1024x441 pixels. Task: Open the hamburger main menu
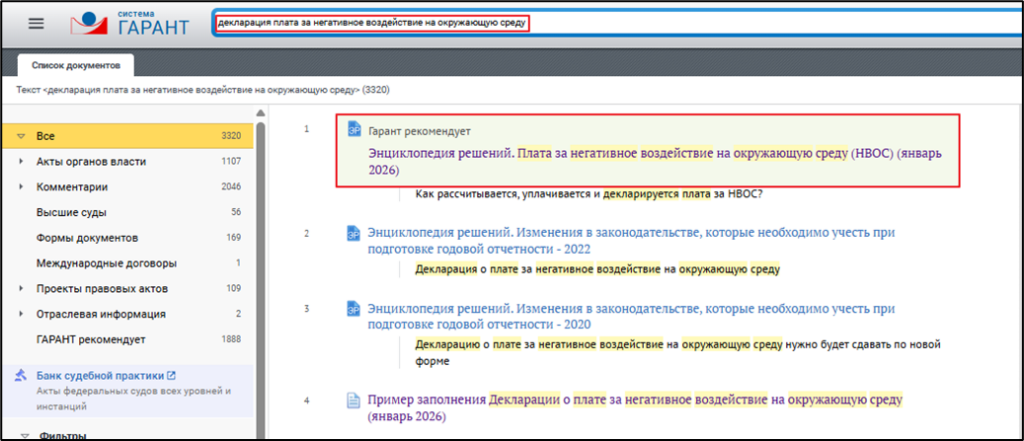[x=37, y=23]
